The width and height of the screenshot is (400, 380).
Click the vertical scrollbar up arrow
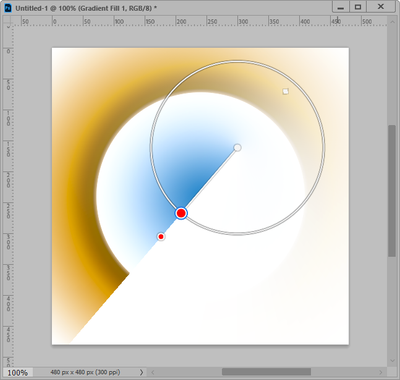tap(392, 21)
